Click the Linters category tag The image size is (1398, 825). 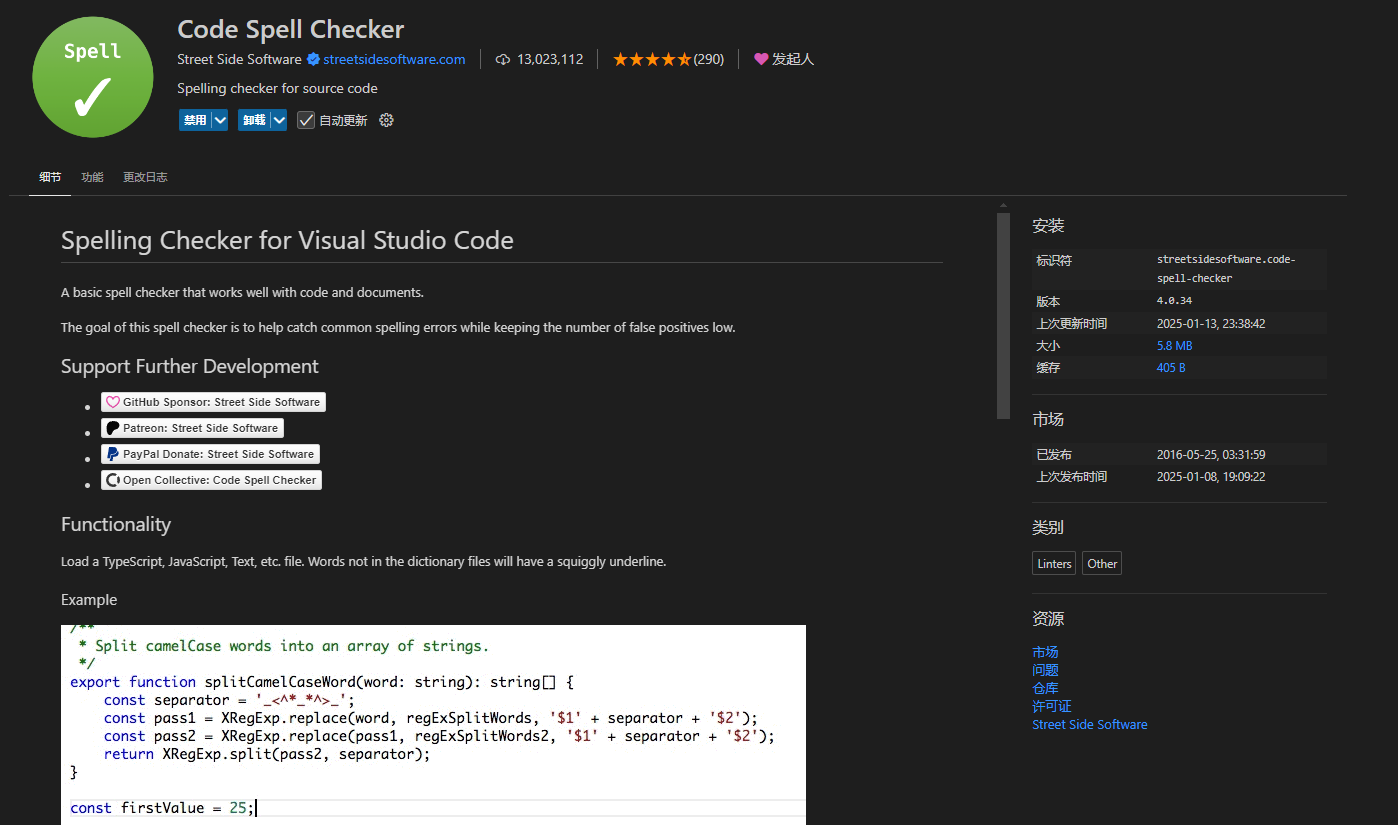[1054, 563]
